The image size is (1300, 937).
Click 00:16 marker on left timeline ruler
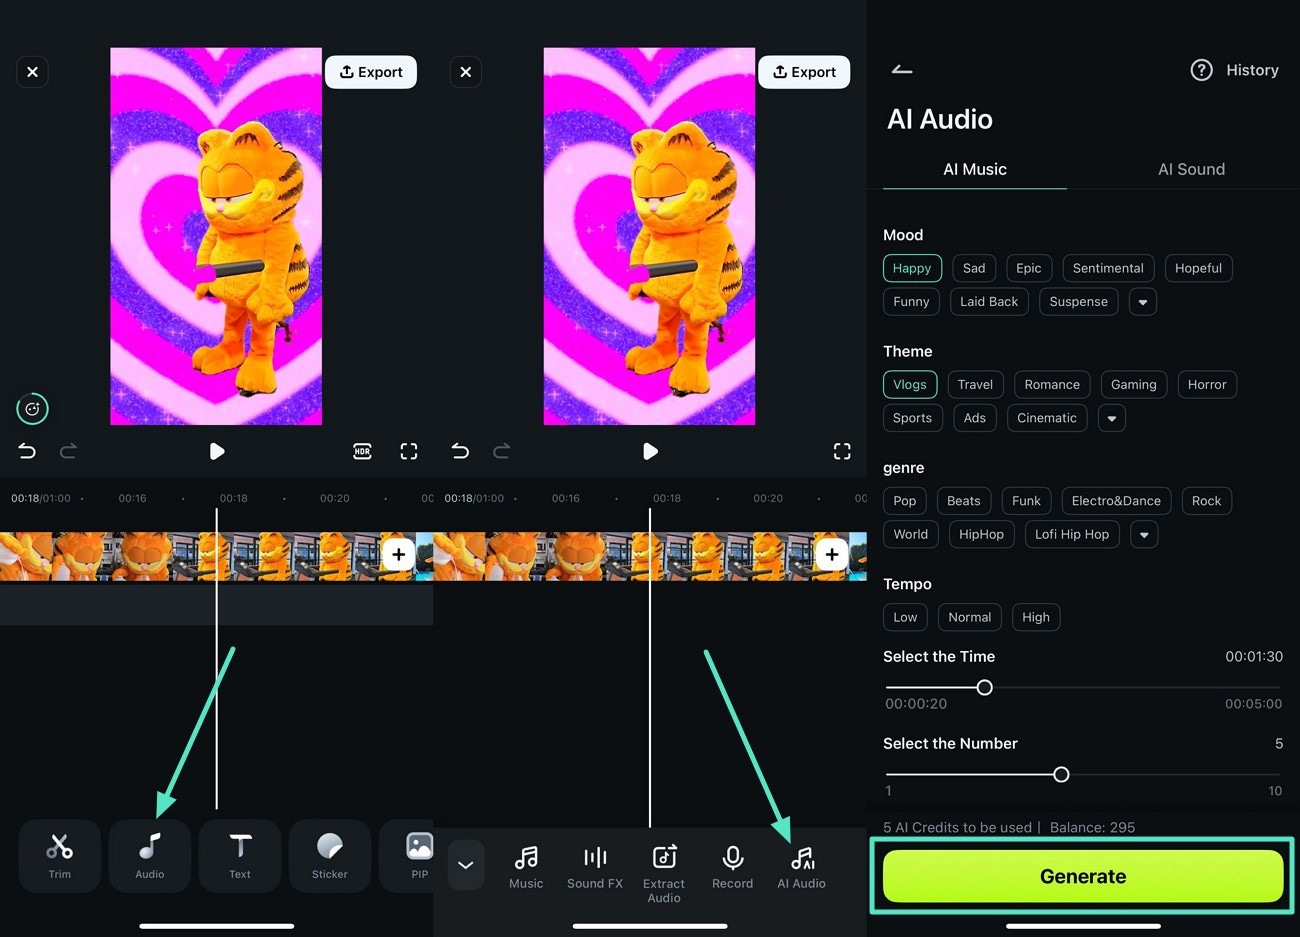point(132,498)
